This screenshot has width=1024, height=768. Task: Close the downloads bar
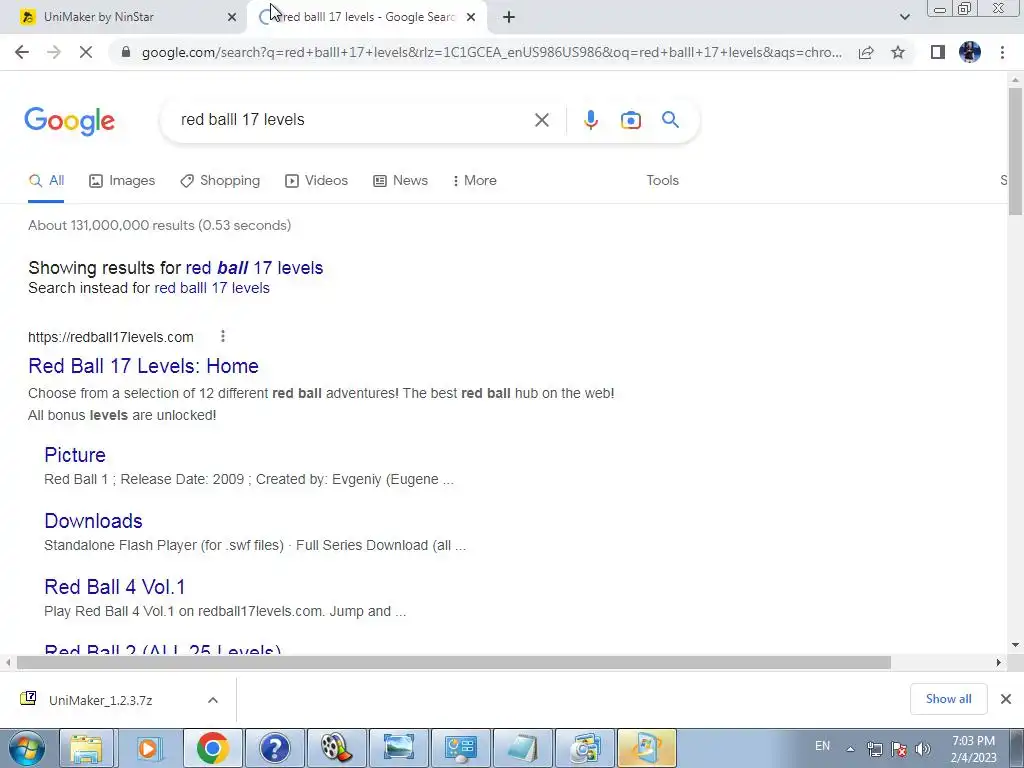[x=1006, y=699]
